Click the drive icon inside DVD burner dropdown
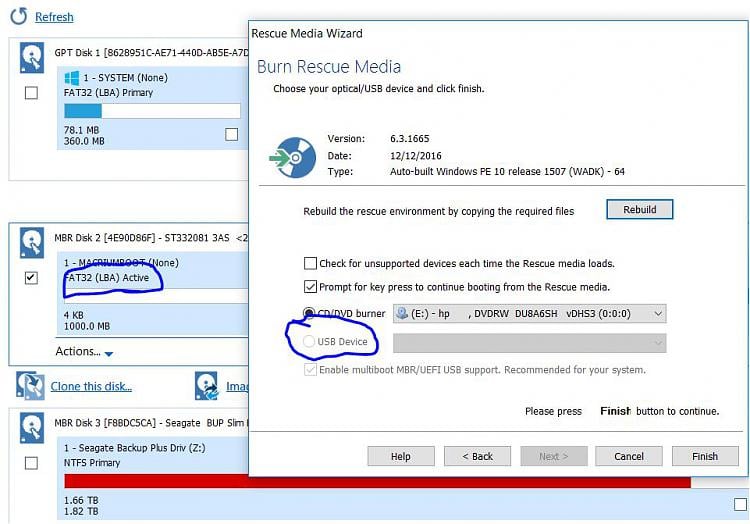Screen dimensions: 750x524 [x=402, y=313]
